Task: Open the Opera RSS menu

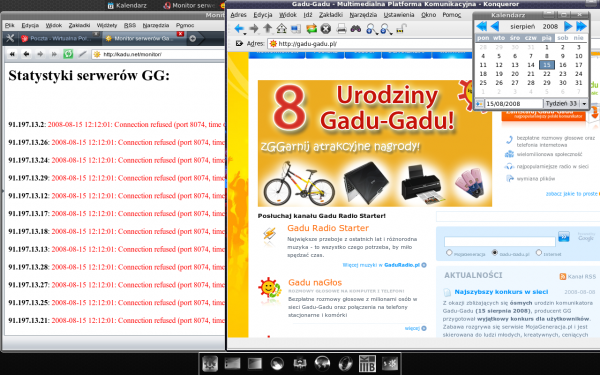Action: click(x=130, y=25)
